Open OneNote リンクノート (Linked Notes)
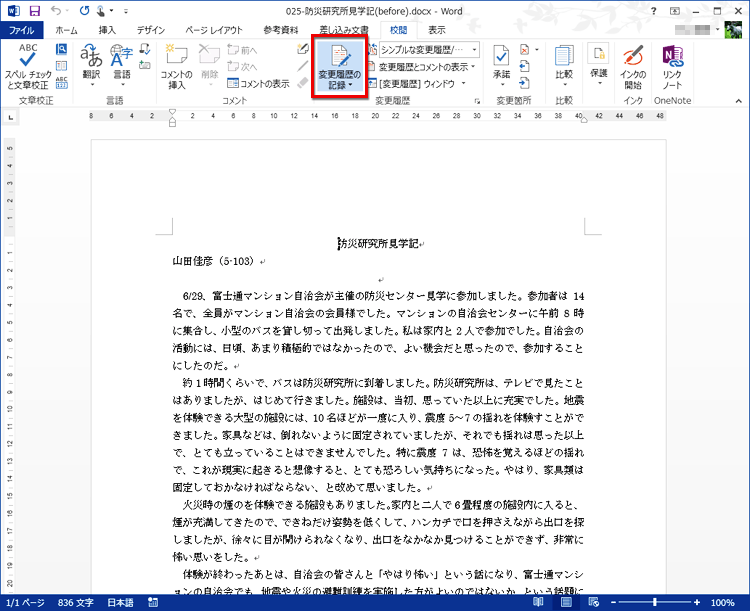The image size is (750, 611). 672,66
